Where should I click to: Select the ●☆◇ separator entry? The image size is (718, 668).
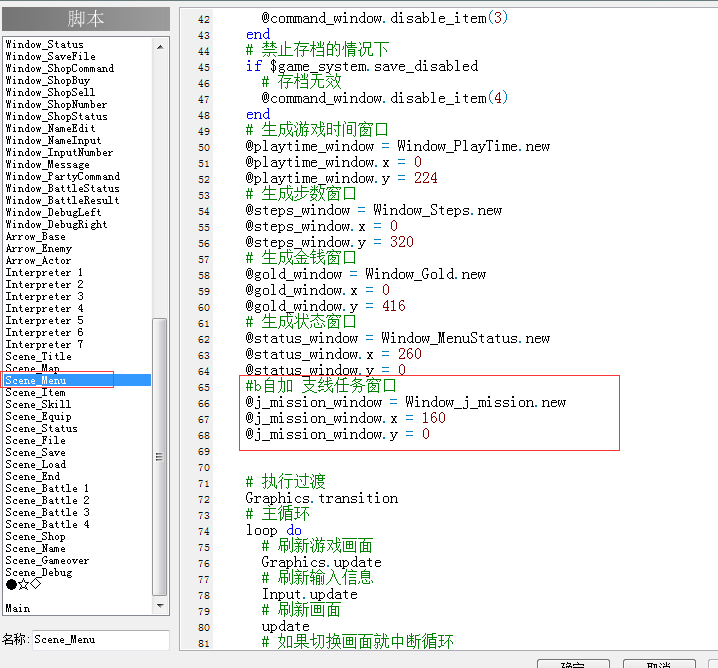point(23,584)
